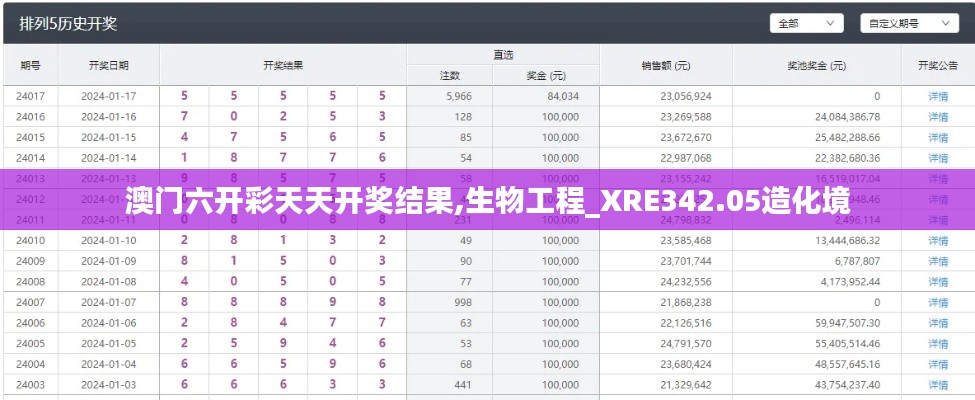Image resolution: width=975 pixels, height=400 pixels.
Task: Click the 开奖日期 column header
Action: 108,66
